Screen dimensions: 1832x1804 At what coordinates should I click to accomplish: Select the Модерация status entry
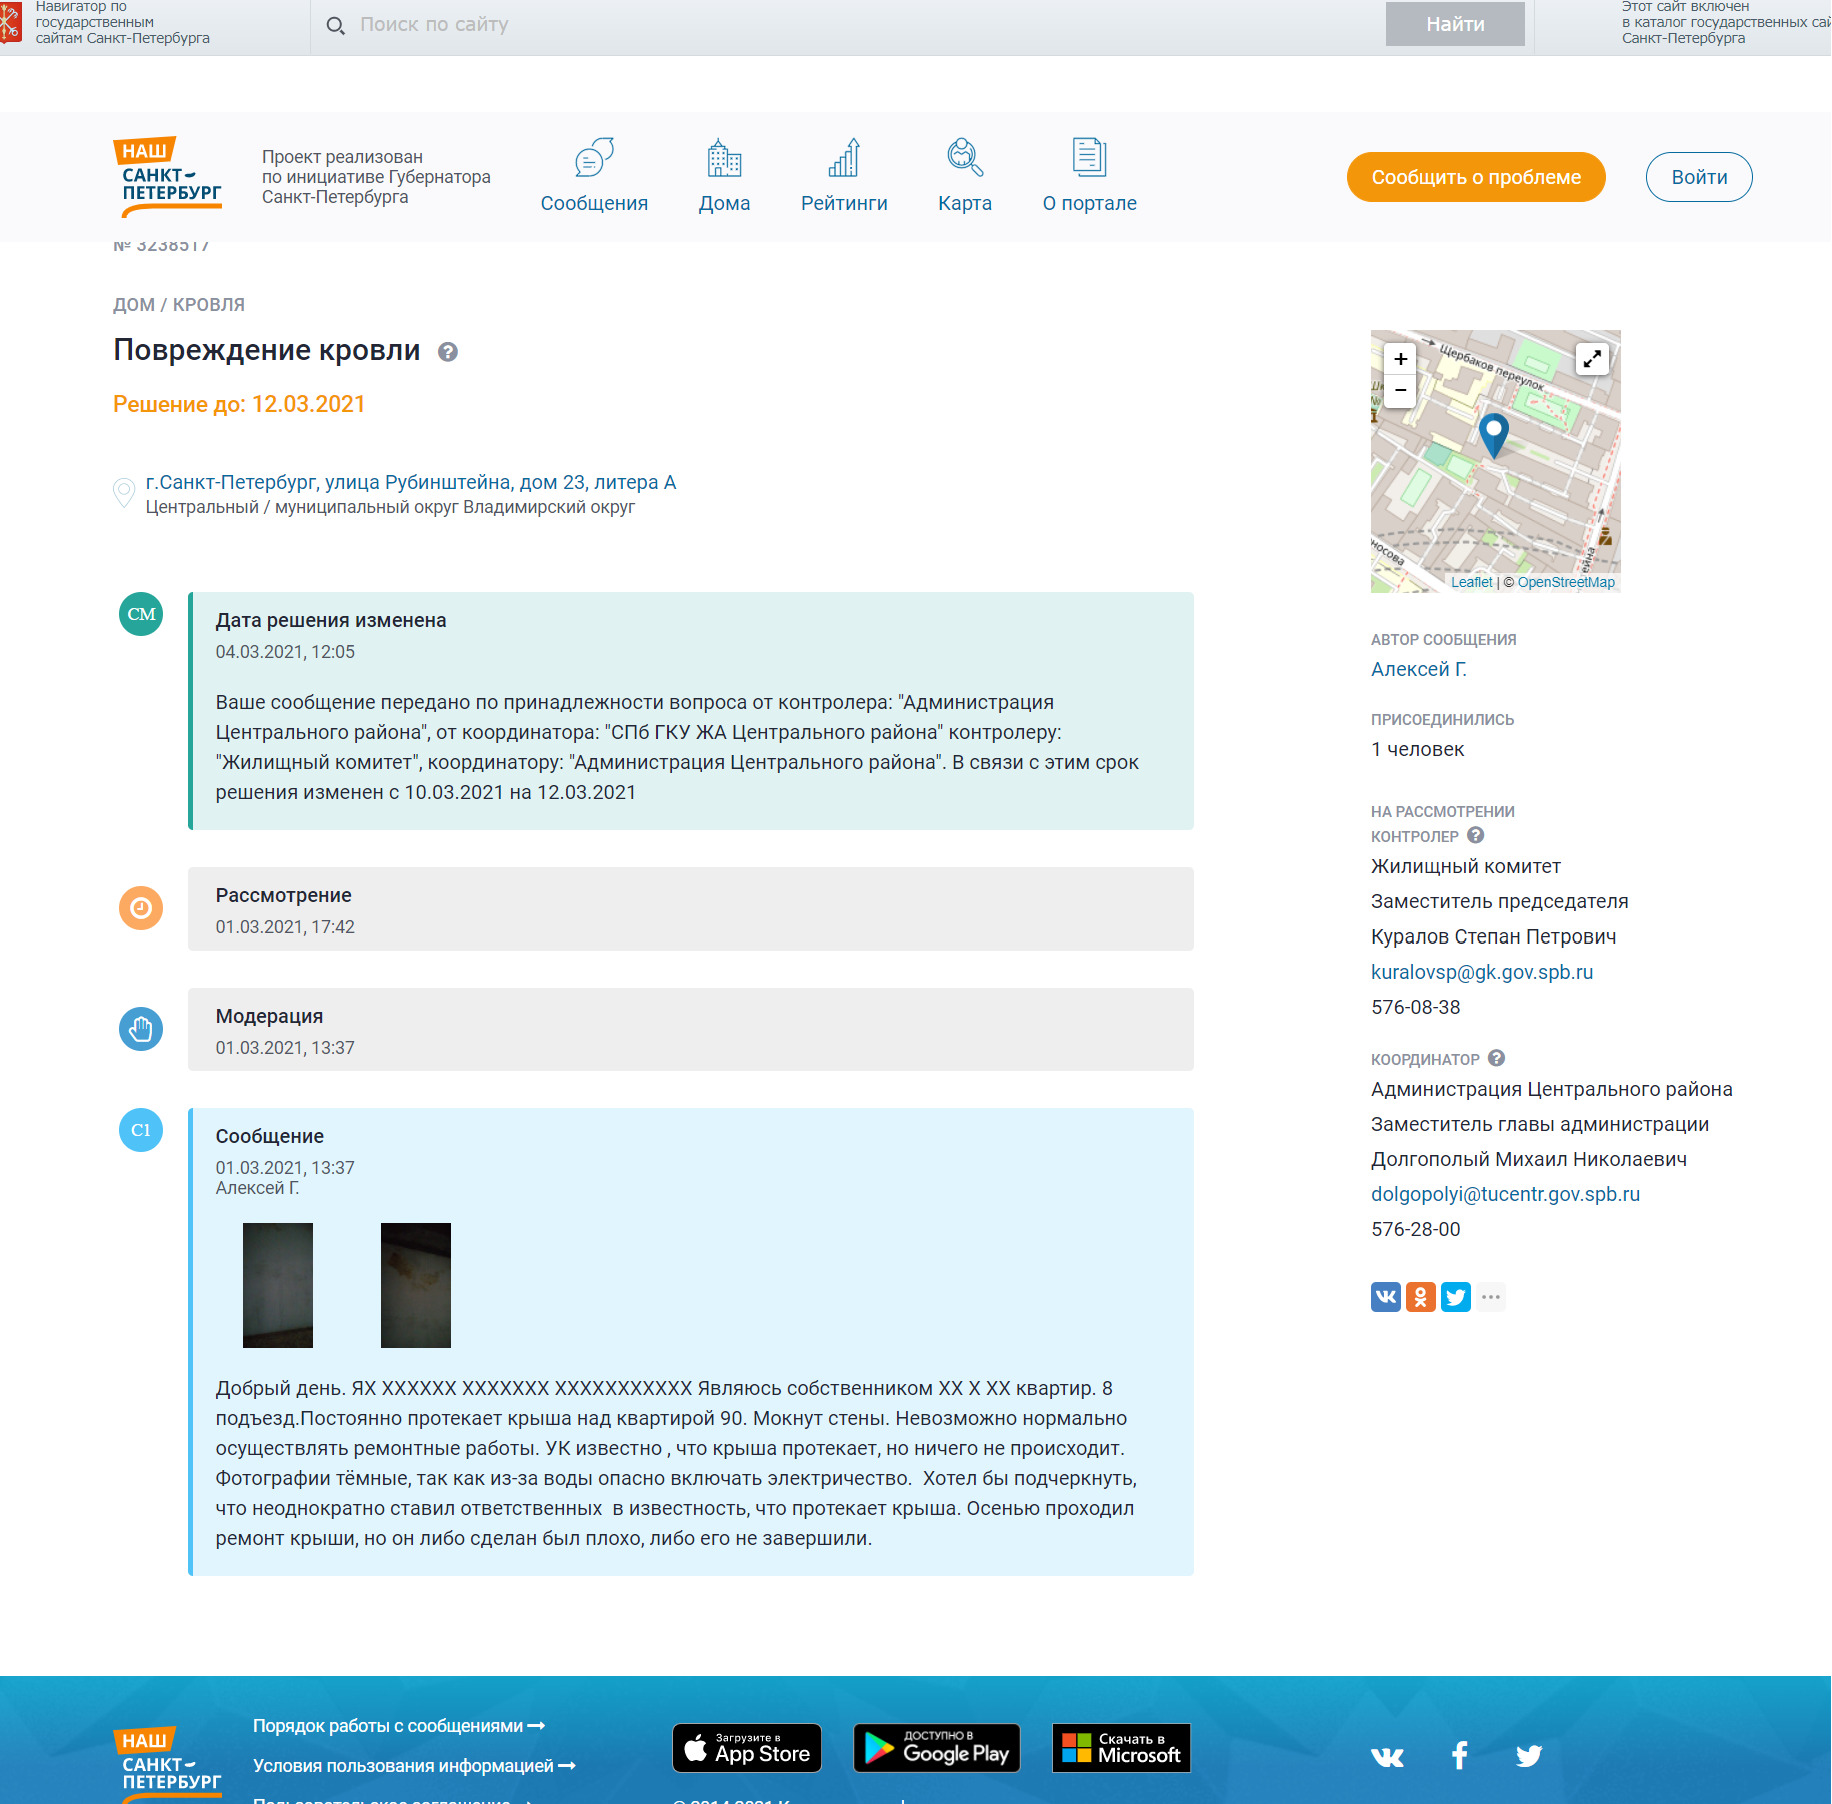[691, 1030]
